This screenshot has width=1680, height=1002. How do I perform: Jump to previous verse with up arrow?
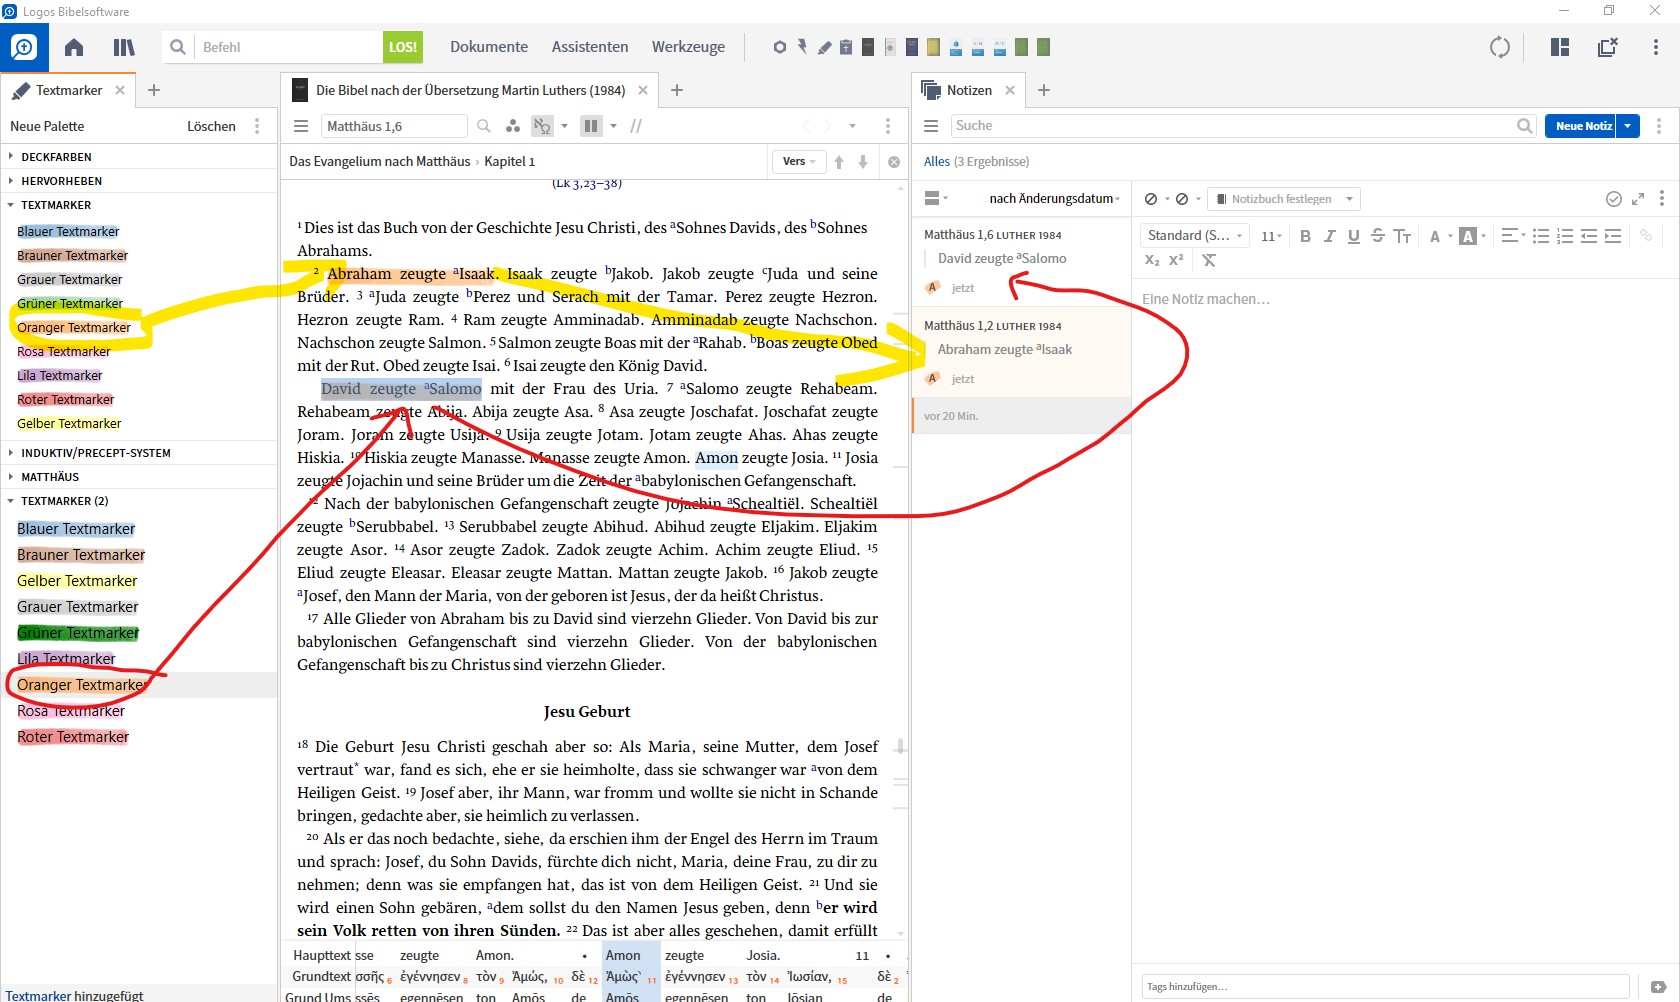(x=839, y=161)
